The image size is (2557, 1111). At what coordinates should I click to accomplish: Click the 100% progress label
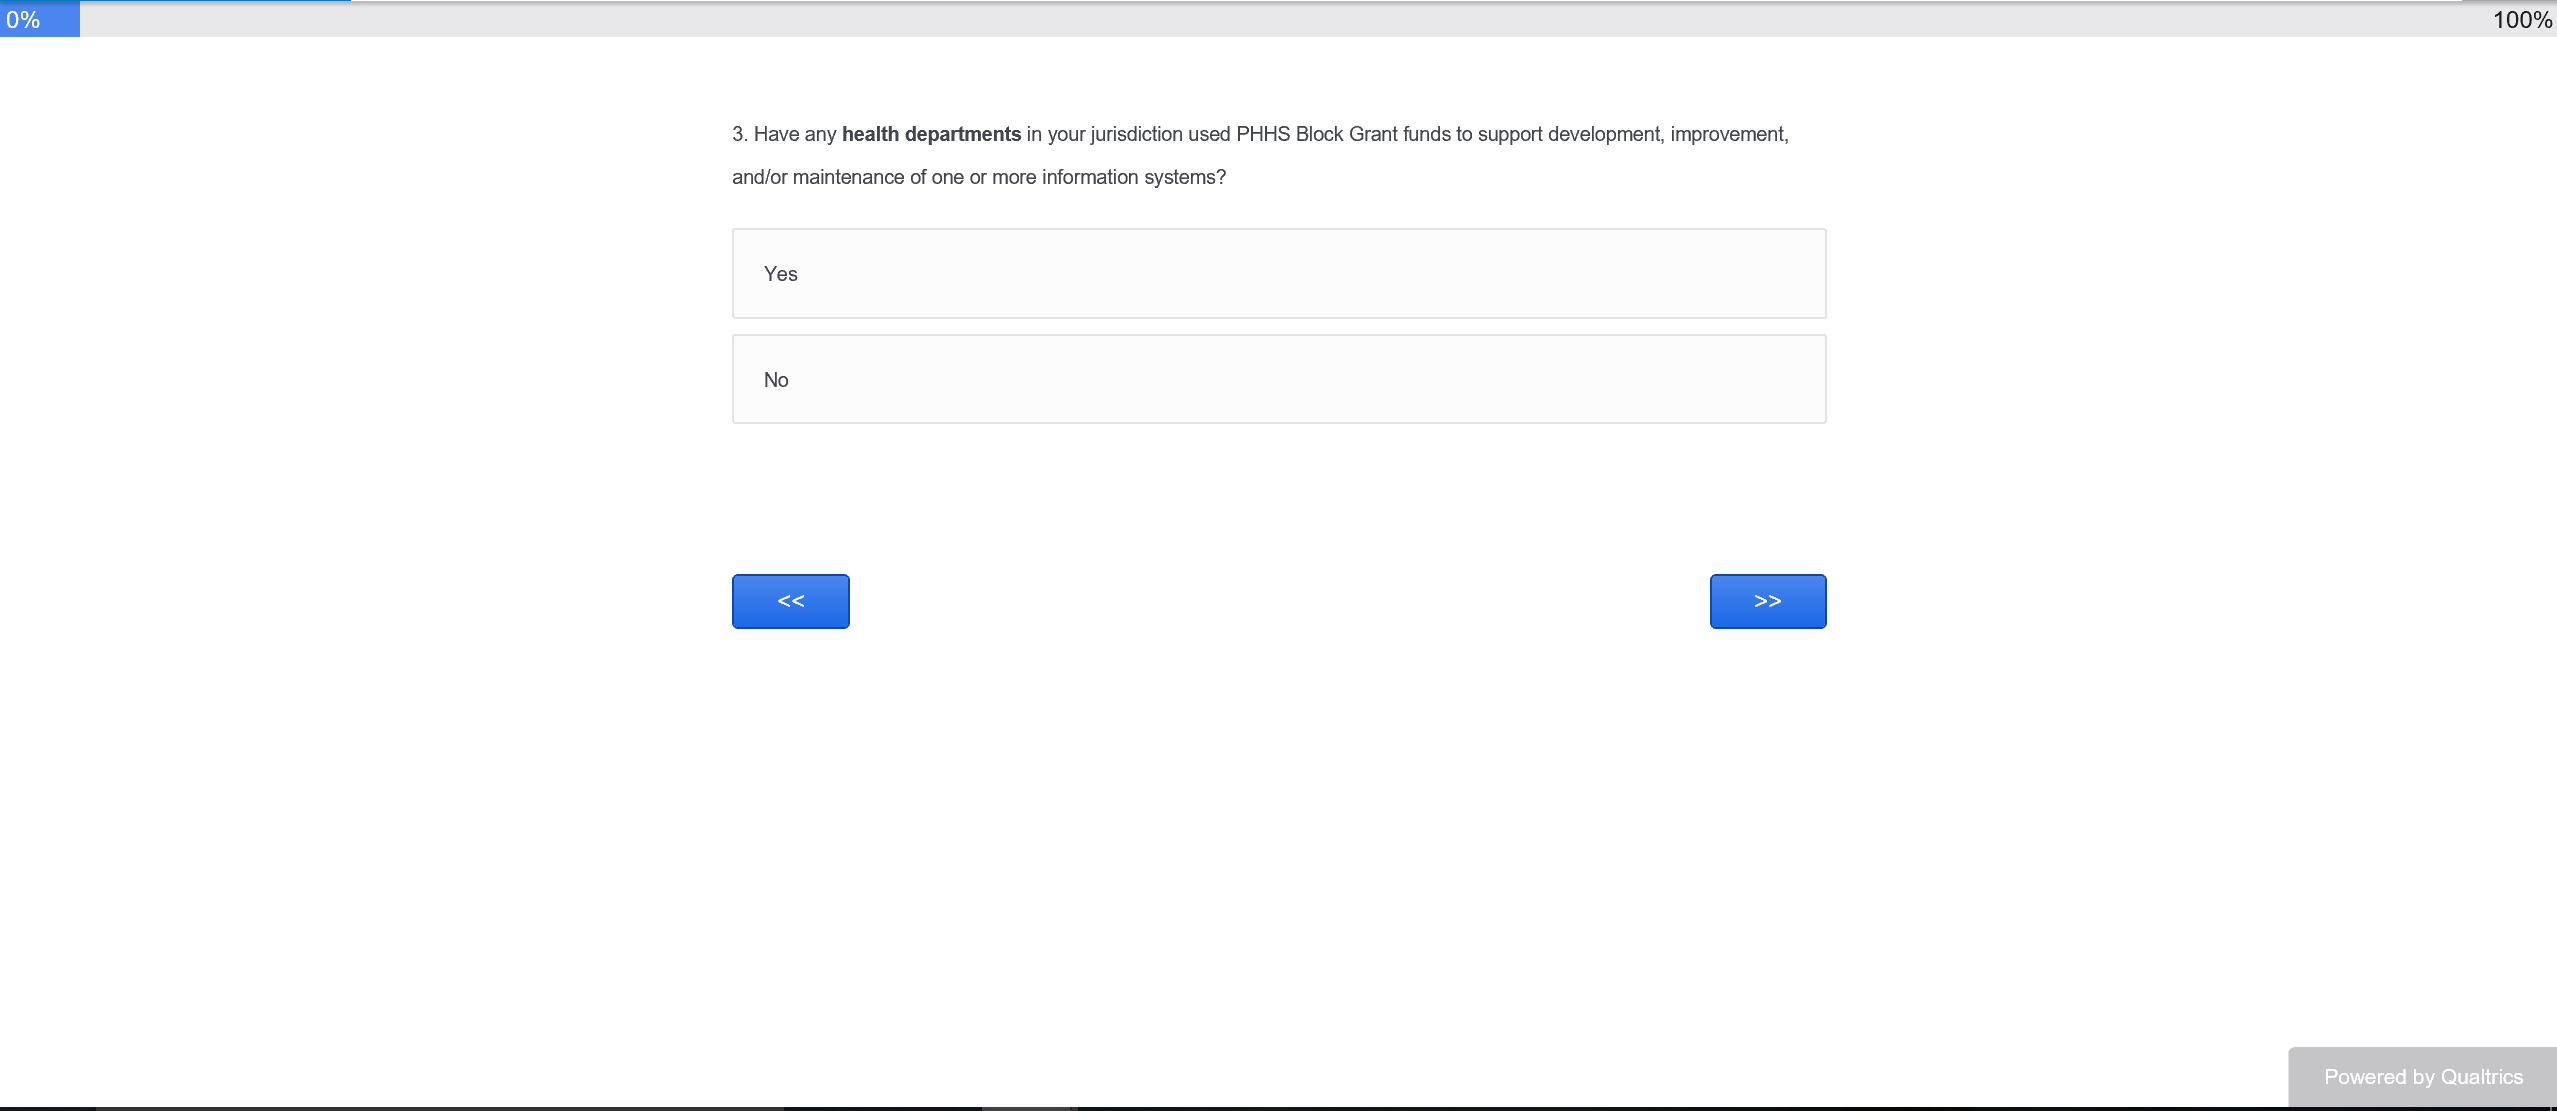click(2522, 20)
